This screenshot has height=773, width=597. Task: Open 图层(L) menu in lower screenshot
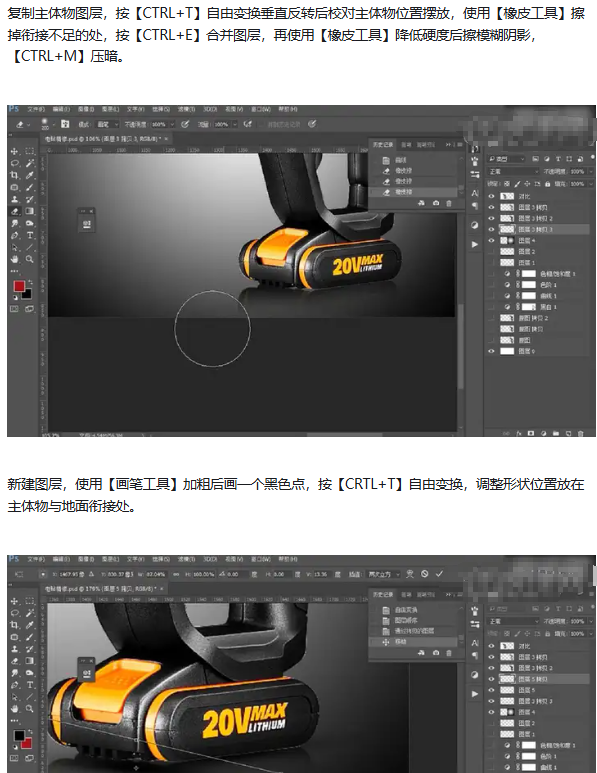[x=110, y=559]
